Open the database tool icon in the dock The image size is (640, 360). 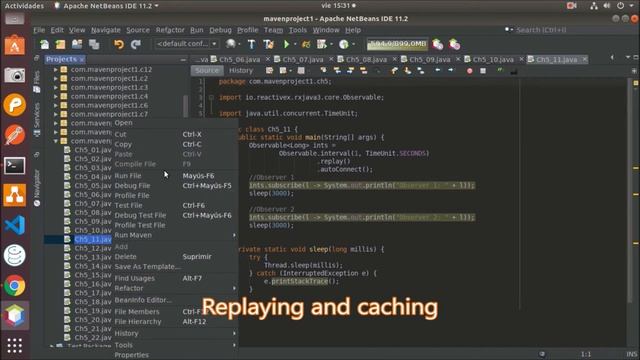click(x=14, y=256)
